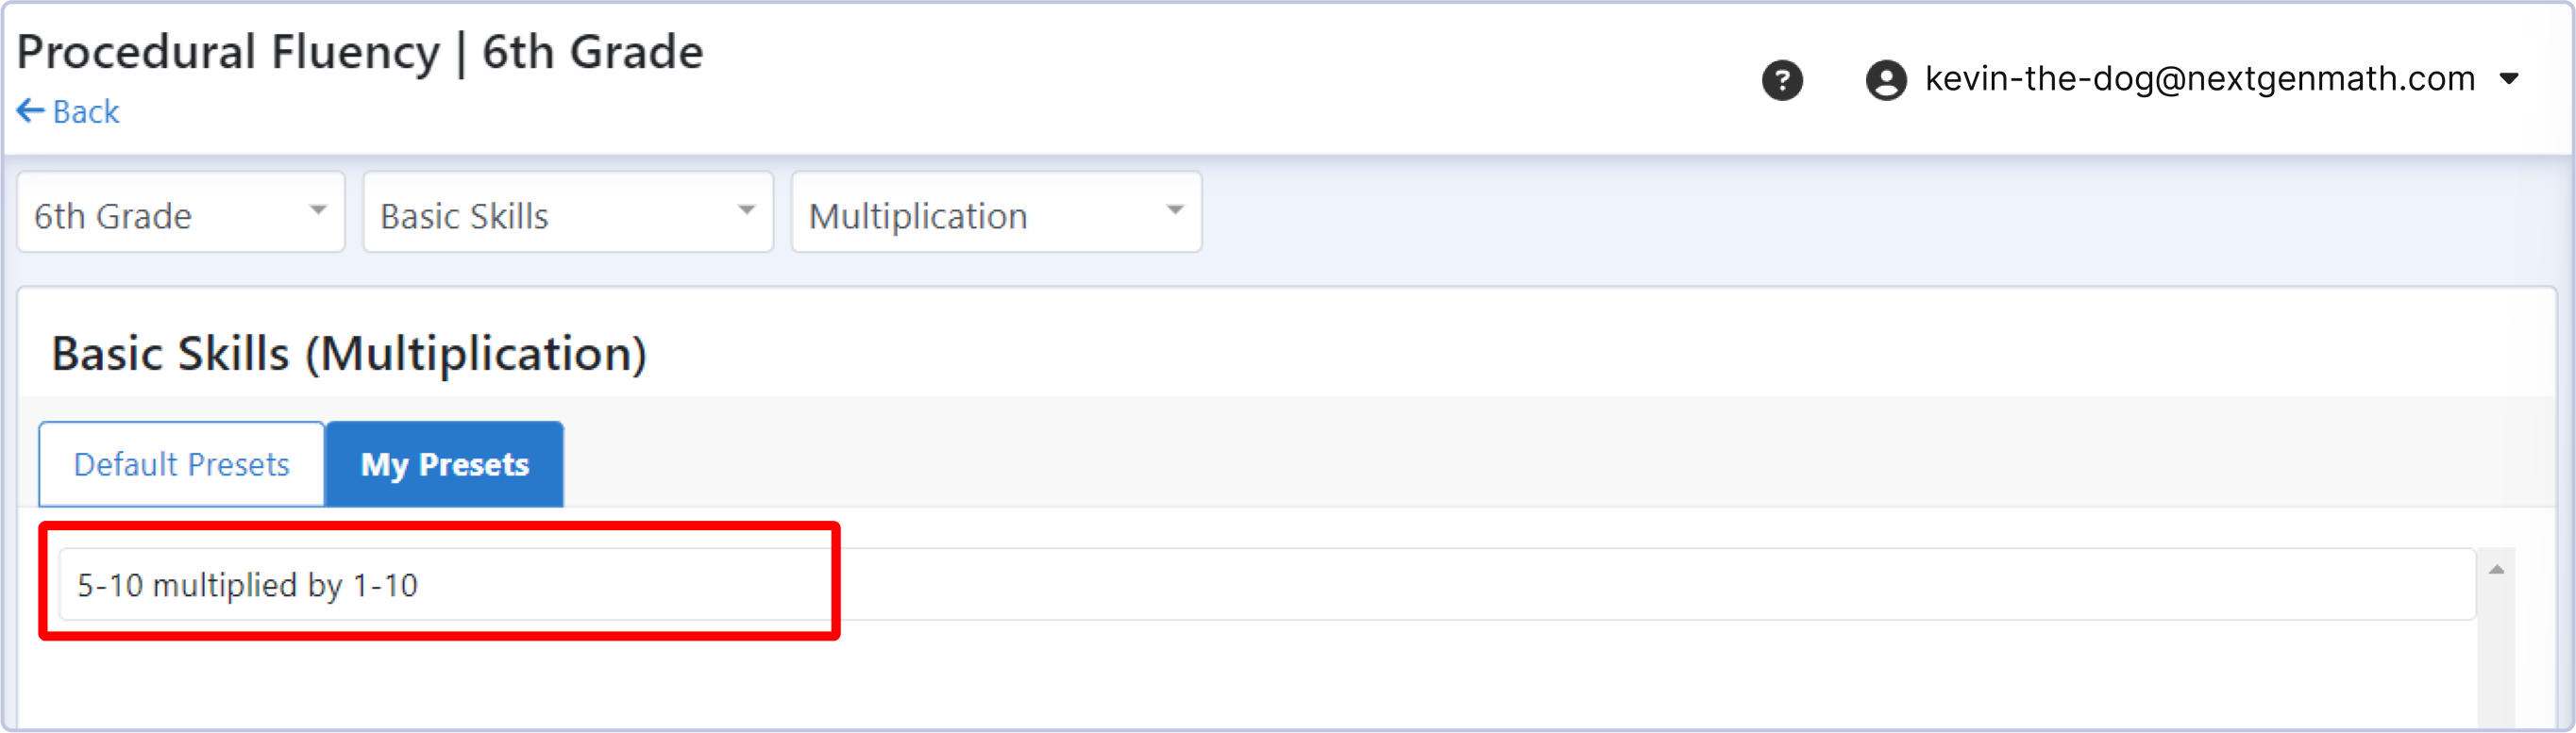Select the 5-10 multiplied by 1-10 preset
Image resolution: width=2576 pixels, height=733 pixels.
point(247,585)
